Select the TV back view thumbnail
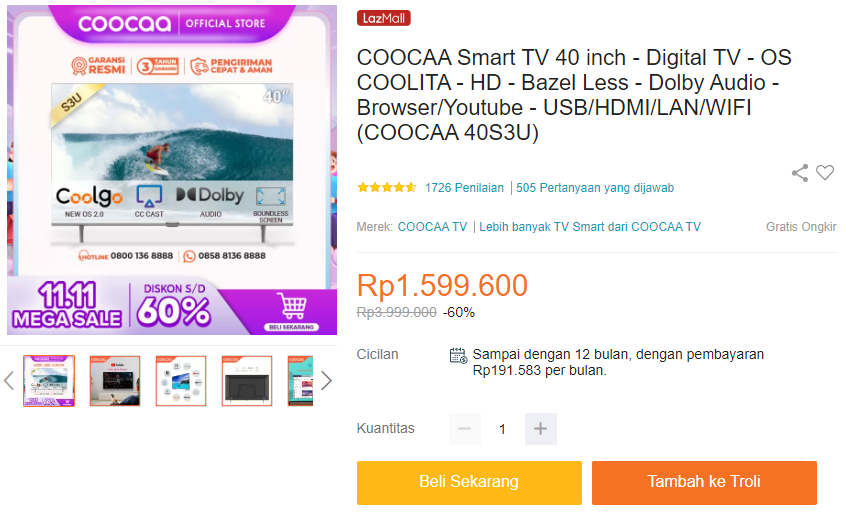Viewport: 855px width, 532px height. (247, 380)
